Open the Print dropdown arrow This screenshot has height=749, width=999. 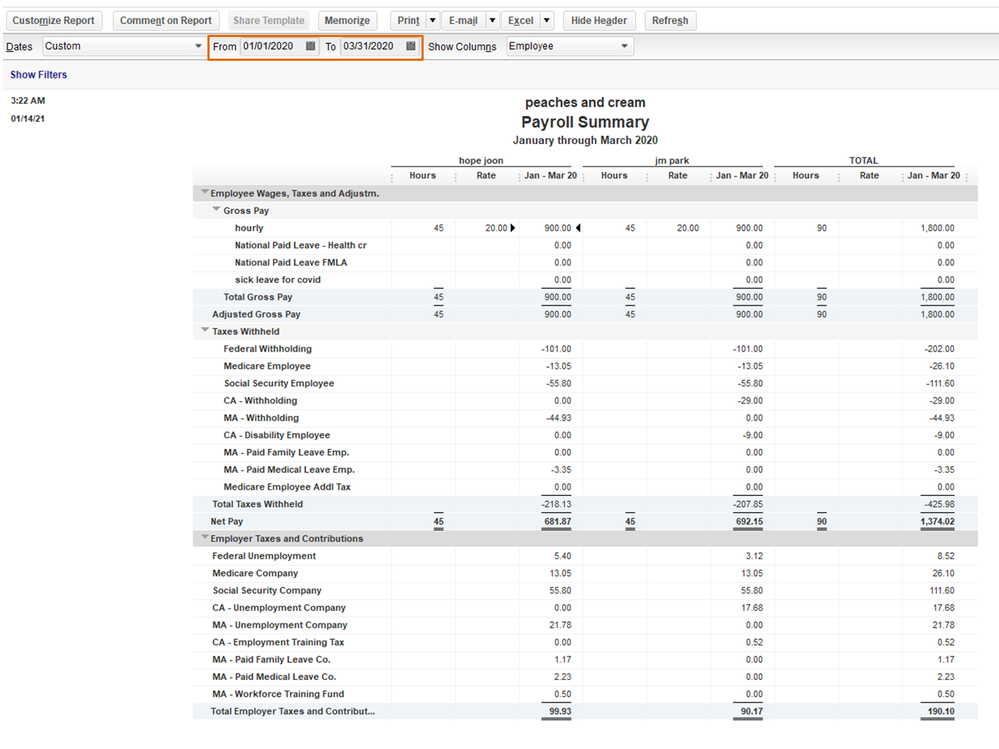click(x=433, y=20)
